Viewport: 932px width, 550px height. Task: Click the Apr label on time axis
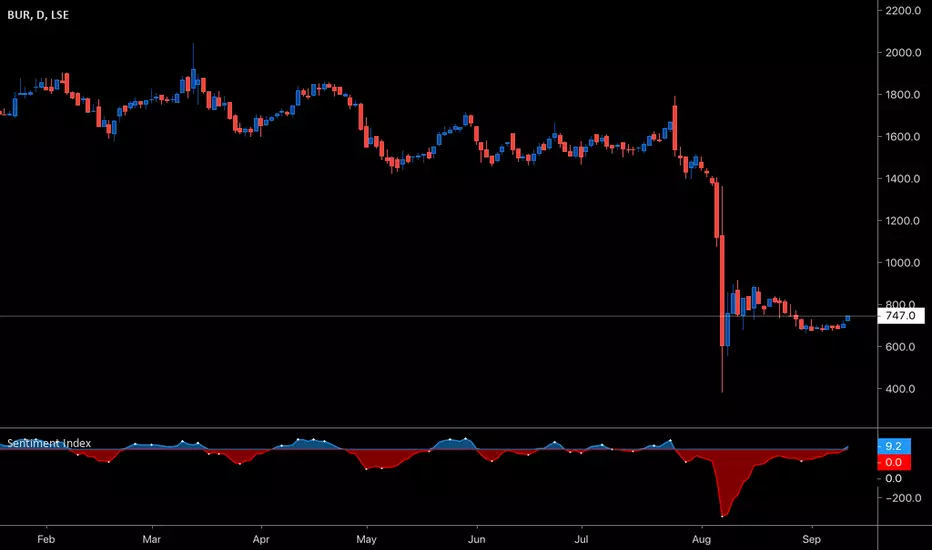(x=261, y=539)
